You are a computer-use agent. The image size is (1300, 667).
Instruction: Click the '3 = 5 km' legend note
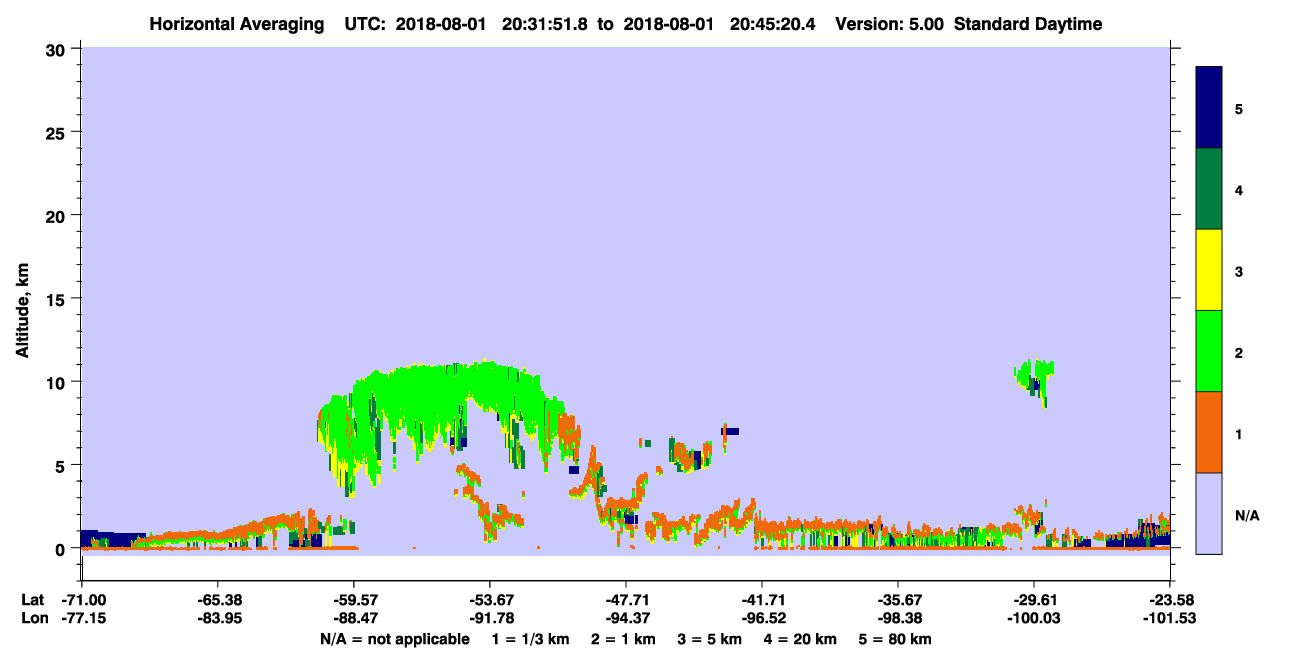click(x=710, y=639)
